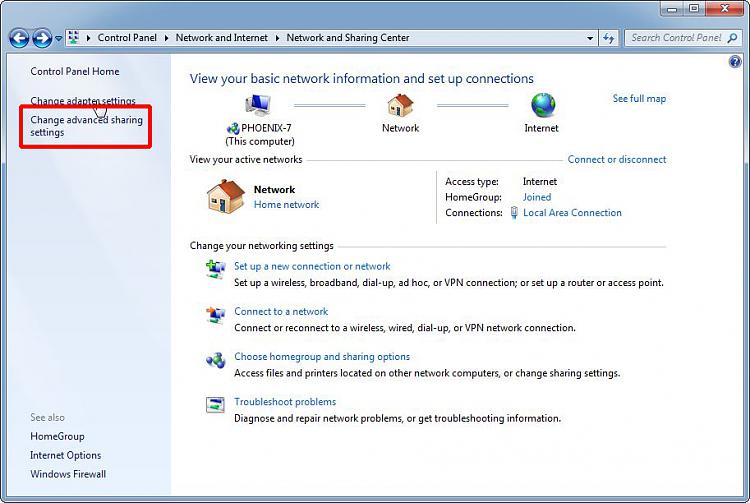Open the address bar history dropdown
Screen dimensions: 750x503
coord(590,38)
